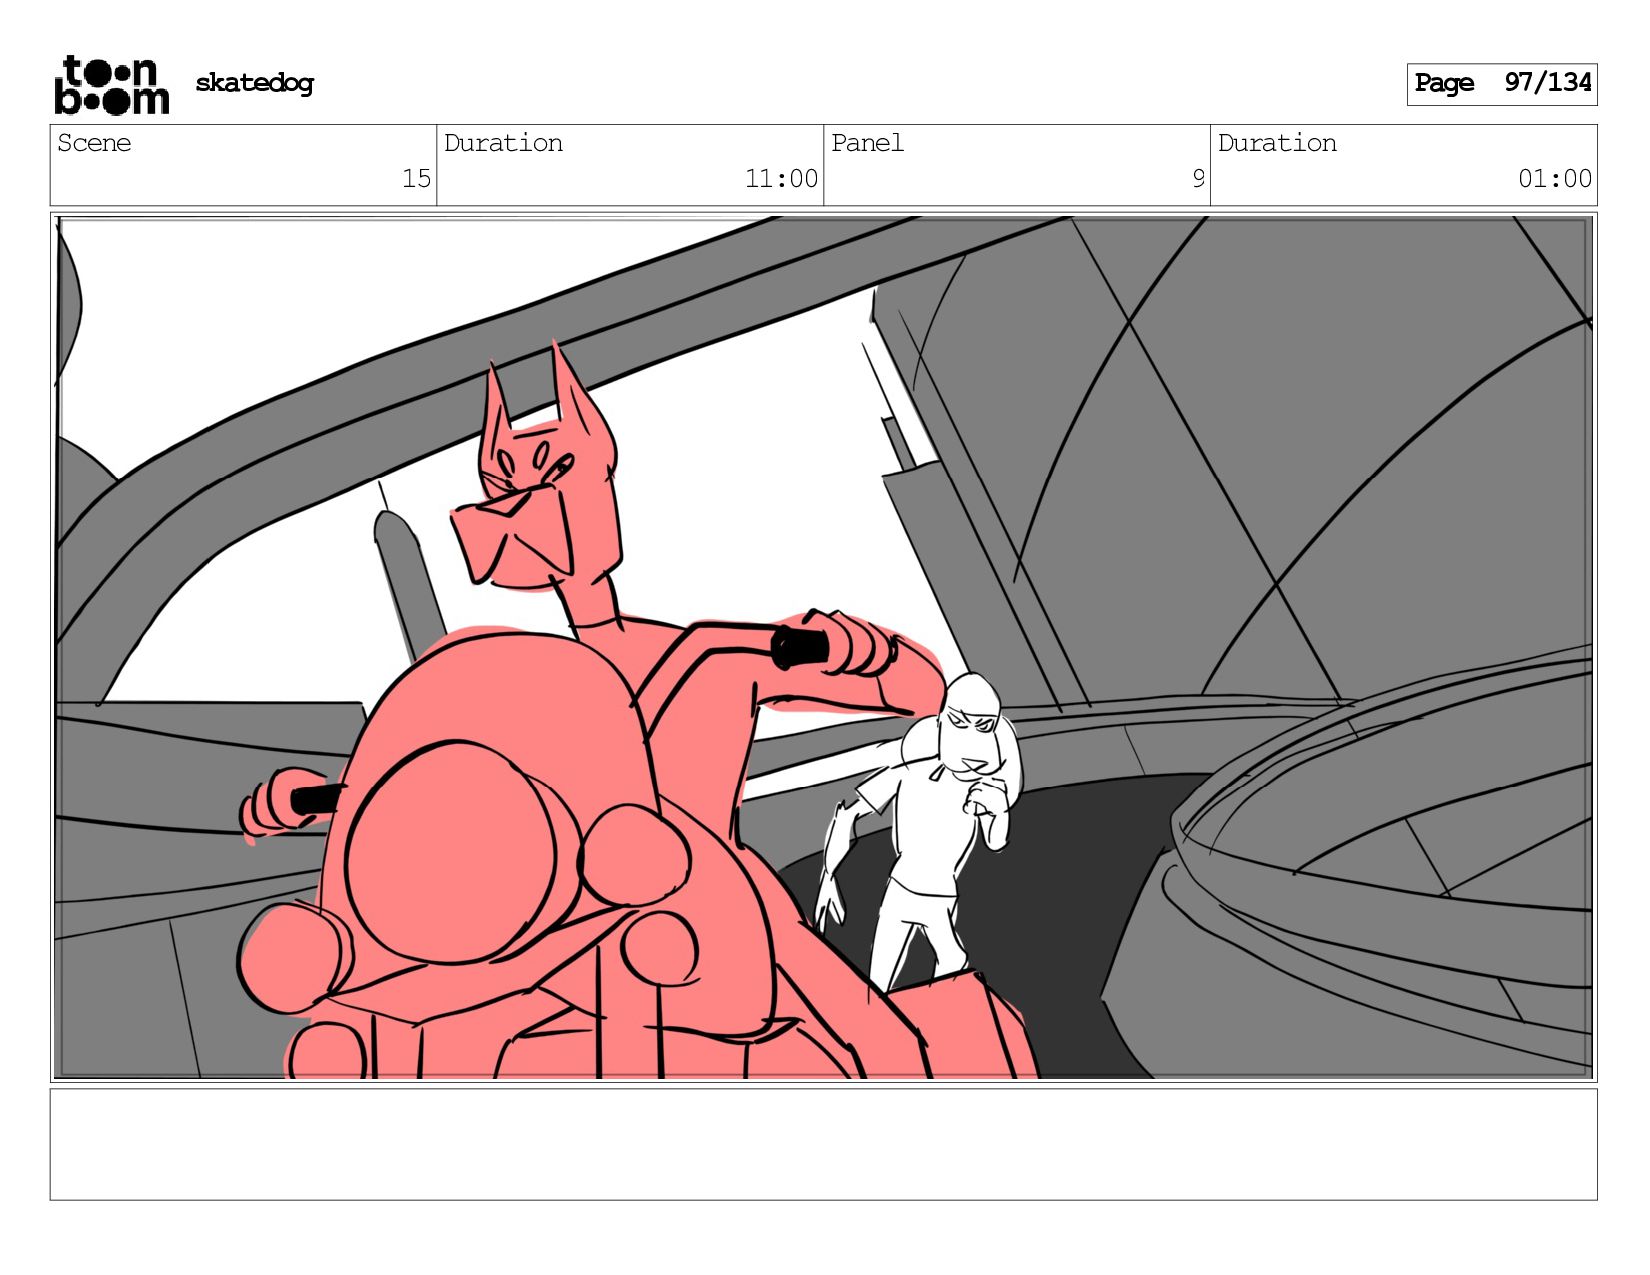Click the 'Panel' header label
This screenshot has width=1650, height=1275.
click(x=867, y=143)
